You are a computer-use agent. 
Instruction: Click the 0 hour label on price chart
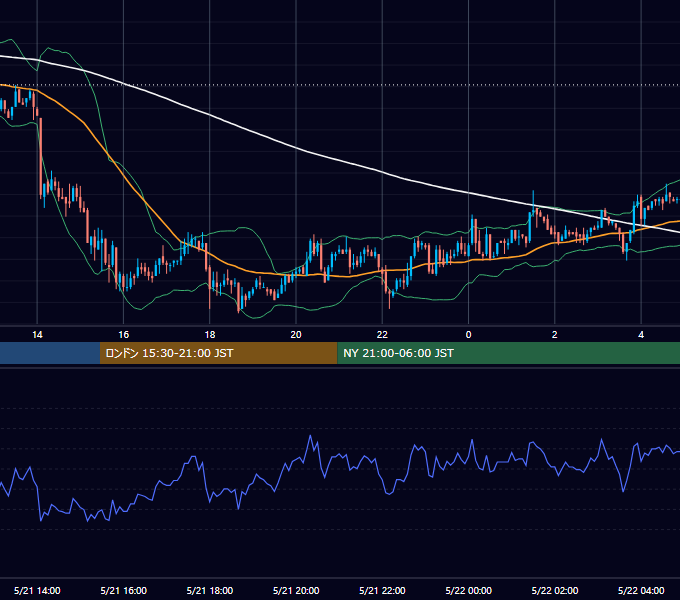coord(468,335)
